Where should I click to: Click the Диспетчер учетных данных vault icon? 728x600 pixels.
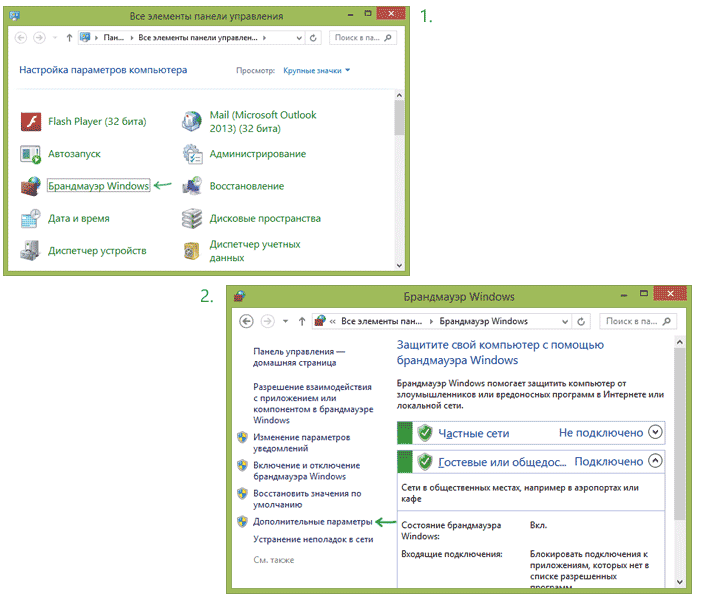pos(192,251)
